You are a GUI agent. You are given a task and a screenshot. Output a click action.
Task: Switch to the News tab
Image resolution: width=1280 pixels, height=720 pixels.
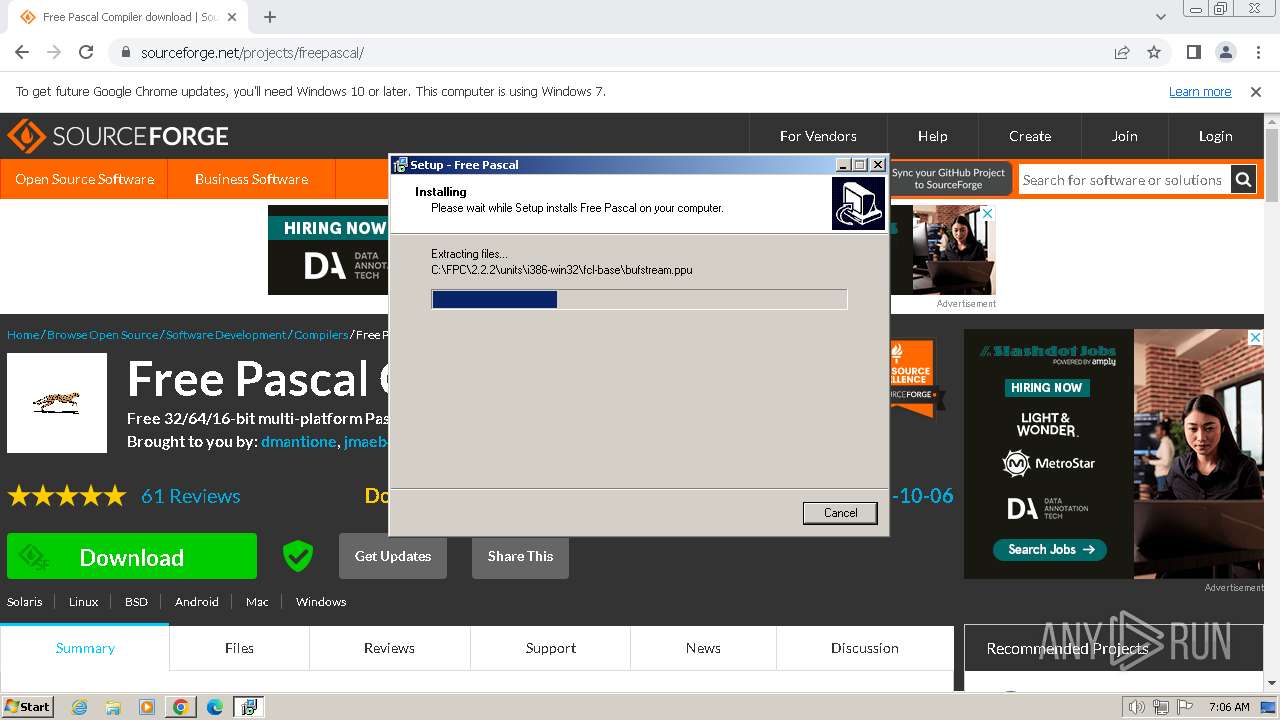[703, 648]
